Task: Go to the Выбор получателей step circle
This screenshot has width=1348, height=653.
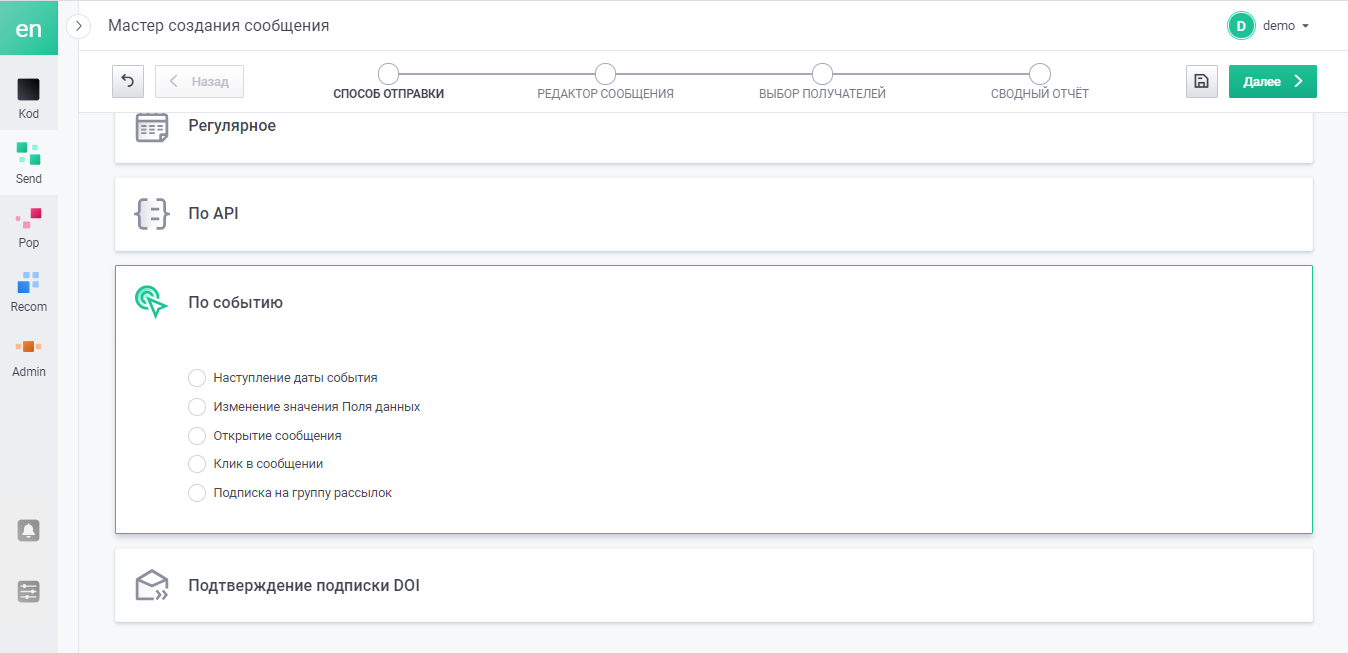Action: [x=822, y=74]
